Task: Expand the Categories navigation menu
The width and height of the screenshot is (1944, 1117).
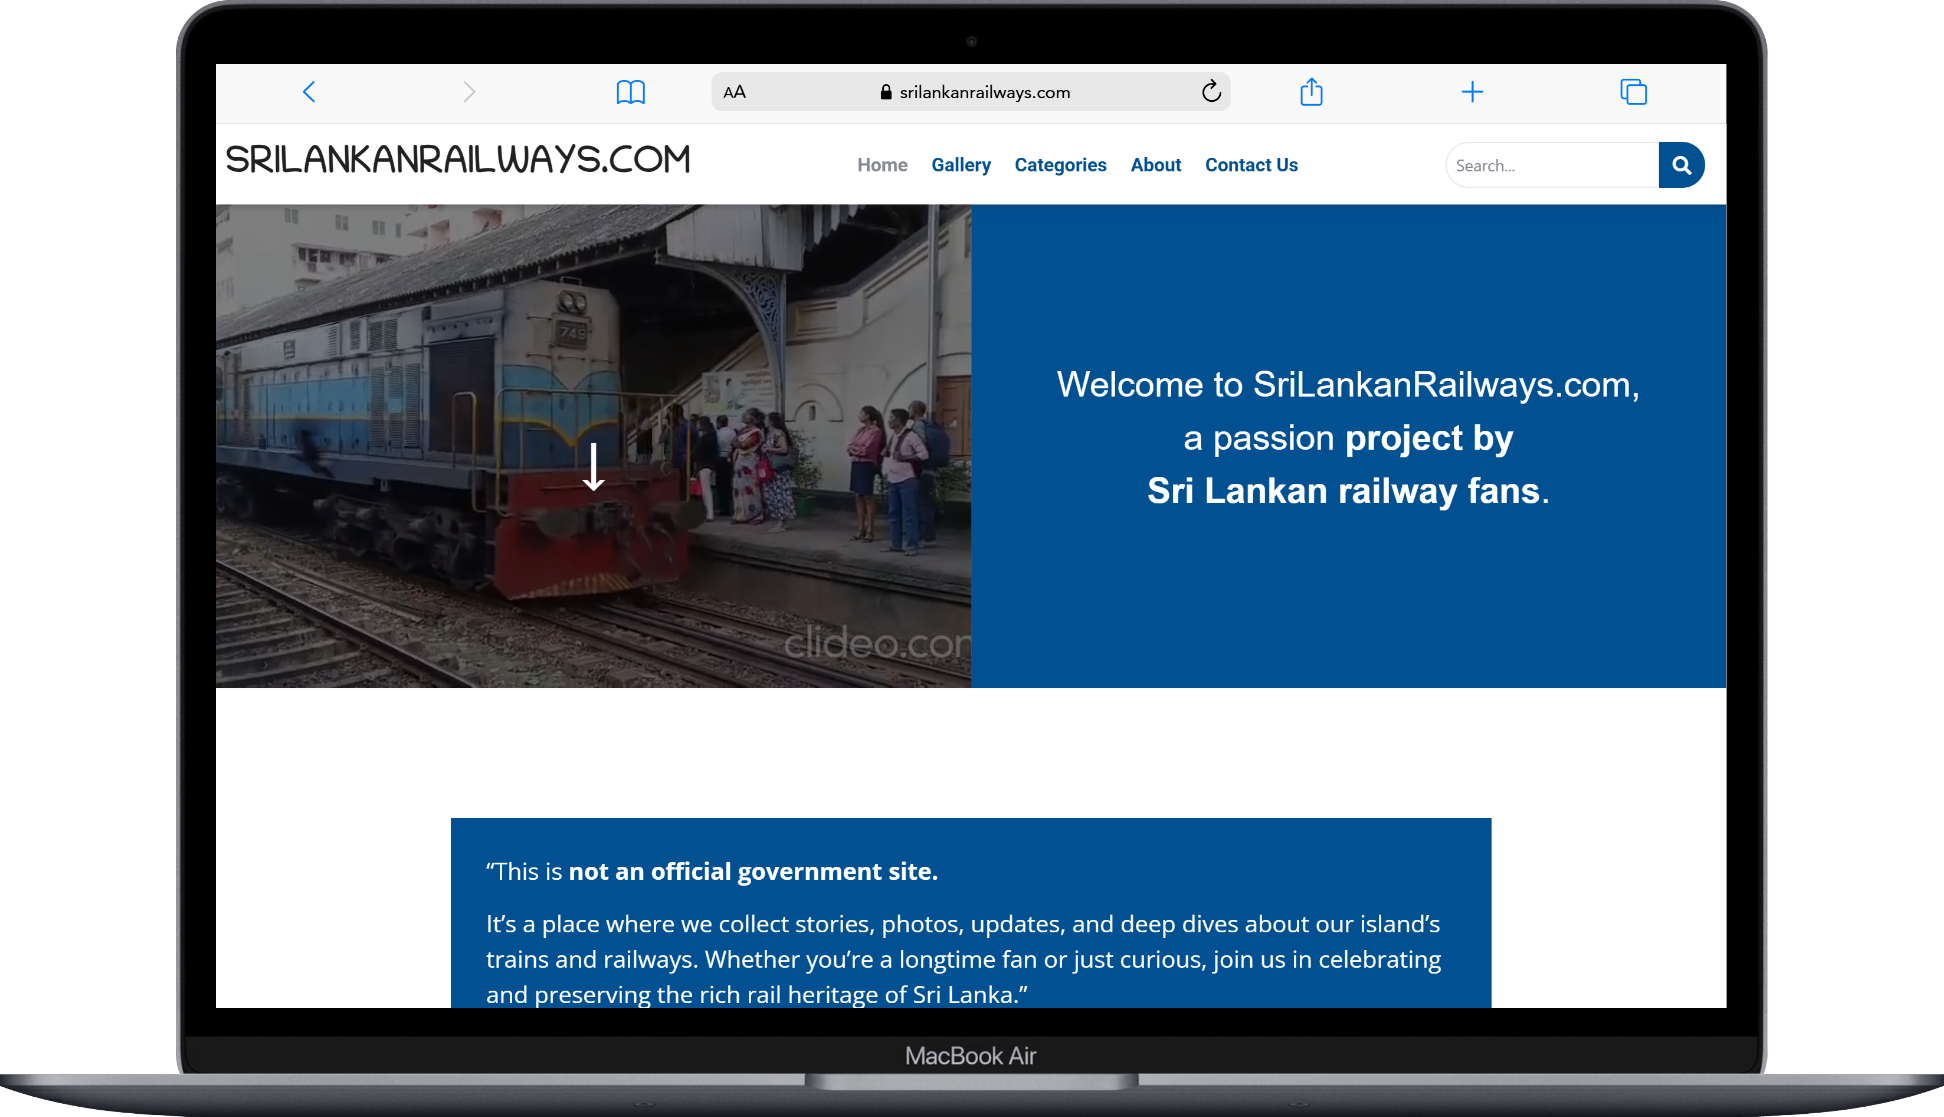Action: [1060, 165]
